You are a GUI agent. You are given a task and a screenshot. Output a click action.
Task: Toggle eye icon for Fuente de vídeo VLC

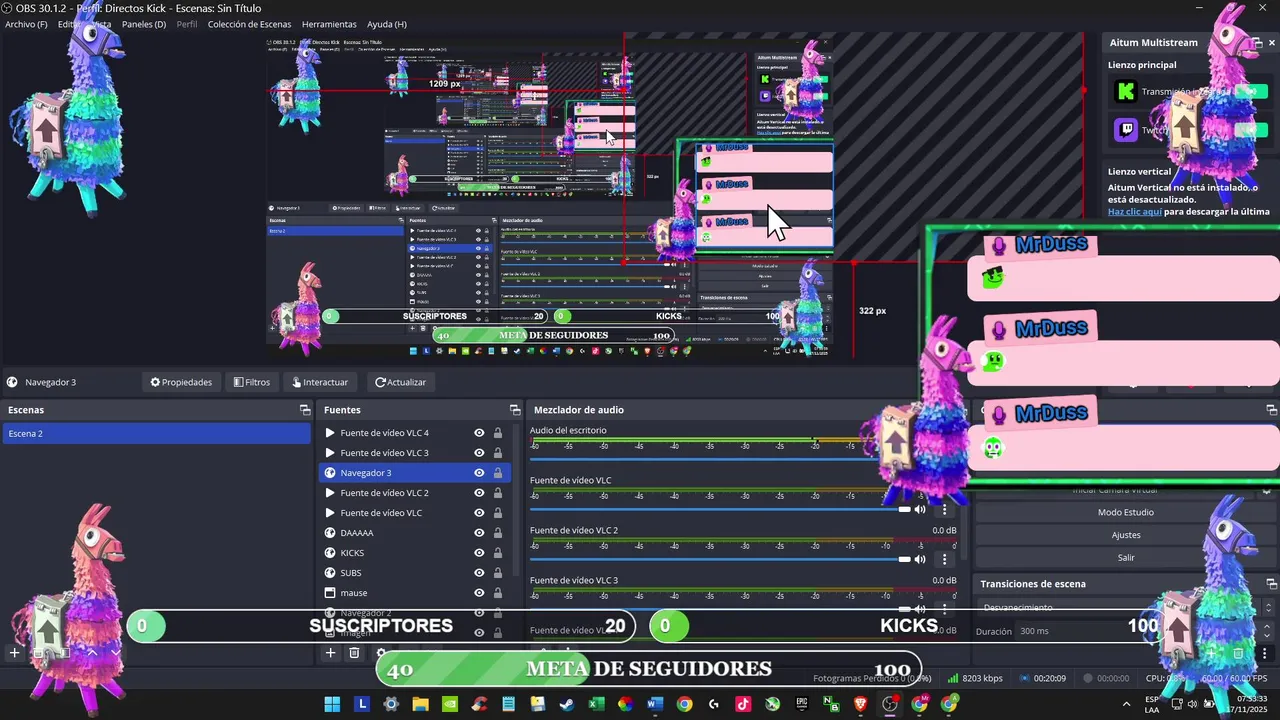coord(479,513)
